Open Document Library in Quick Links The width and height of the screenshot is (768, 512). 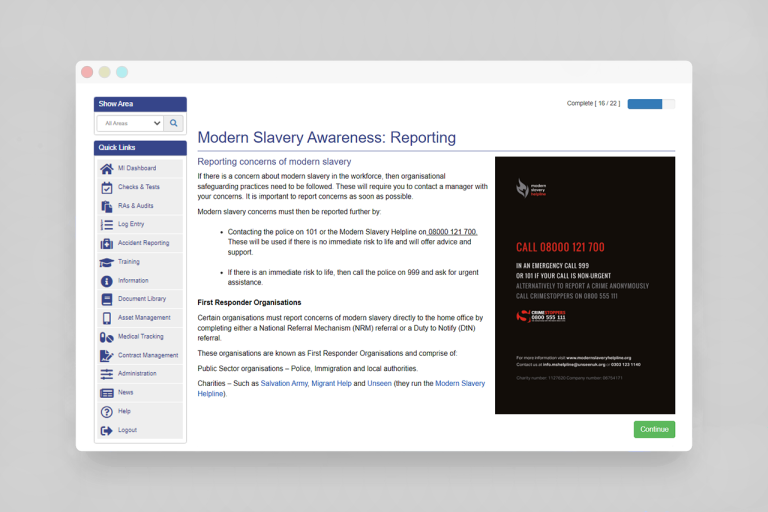coord(141,299)
